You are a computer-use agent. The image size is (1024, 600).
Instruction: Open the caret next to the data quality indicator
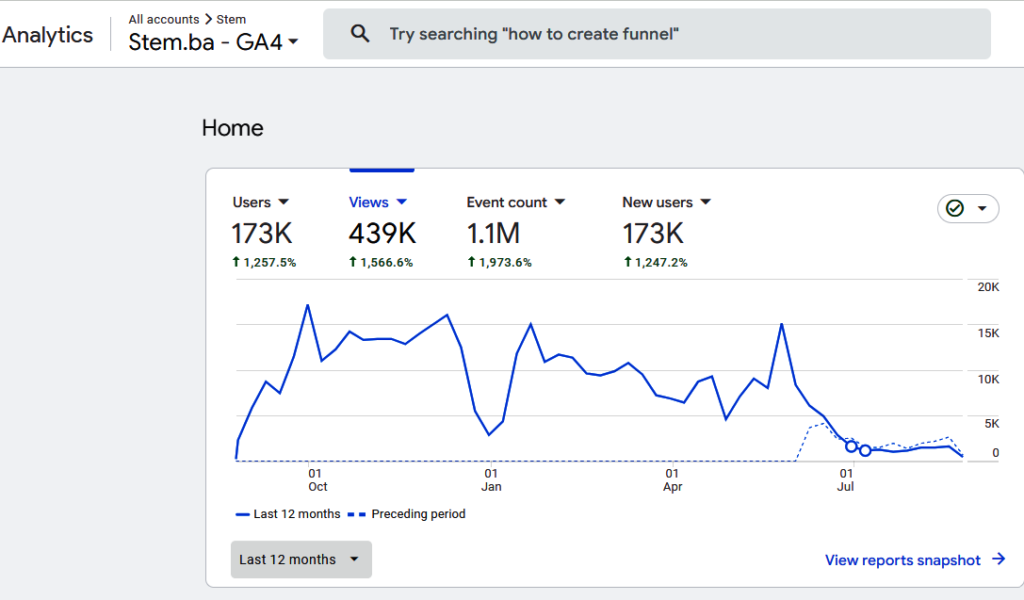(x=982, y=208)
